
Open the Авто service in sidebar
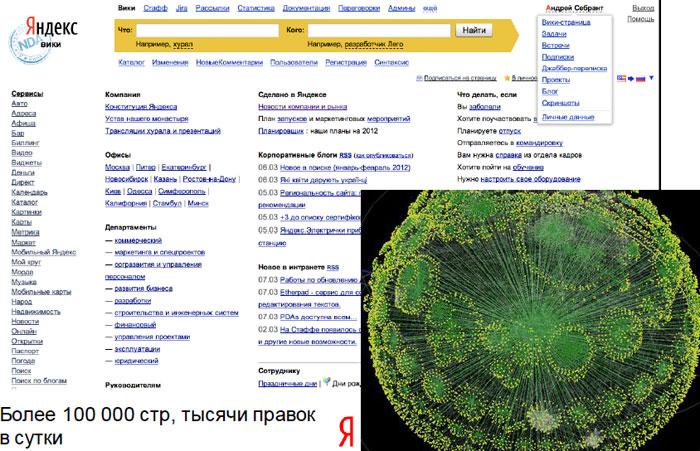(x=20, y=104)
